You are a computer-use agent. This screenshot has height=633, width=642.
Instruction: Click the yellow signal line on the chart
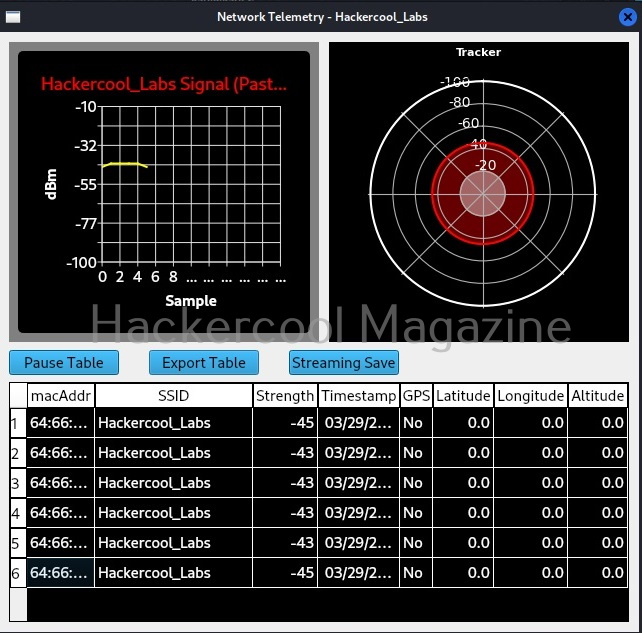125,164
